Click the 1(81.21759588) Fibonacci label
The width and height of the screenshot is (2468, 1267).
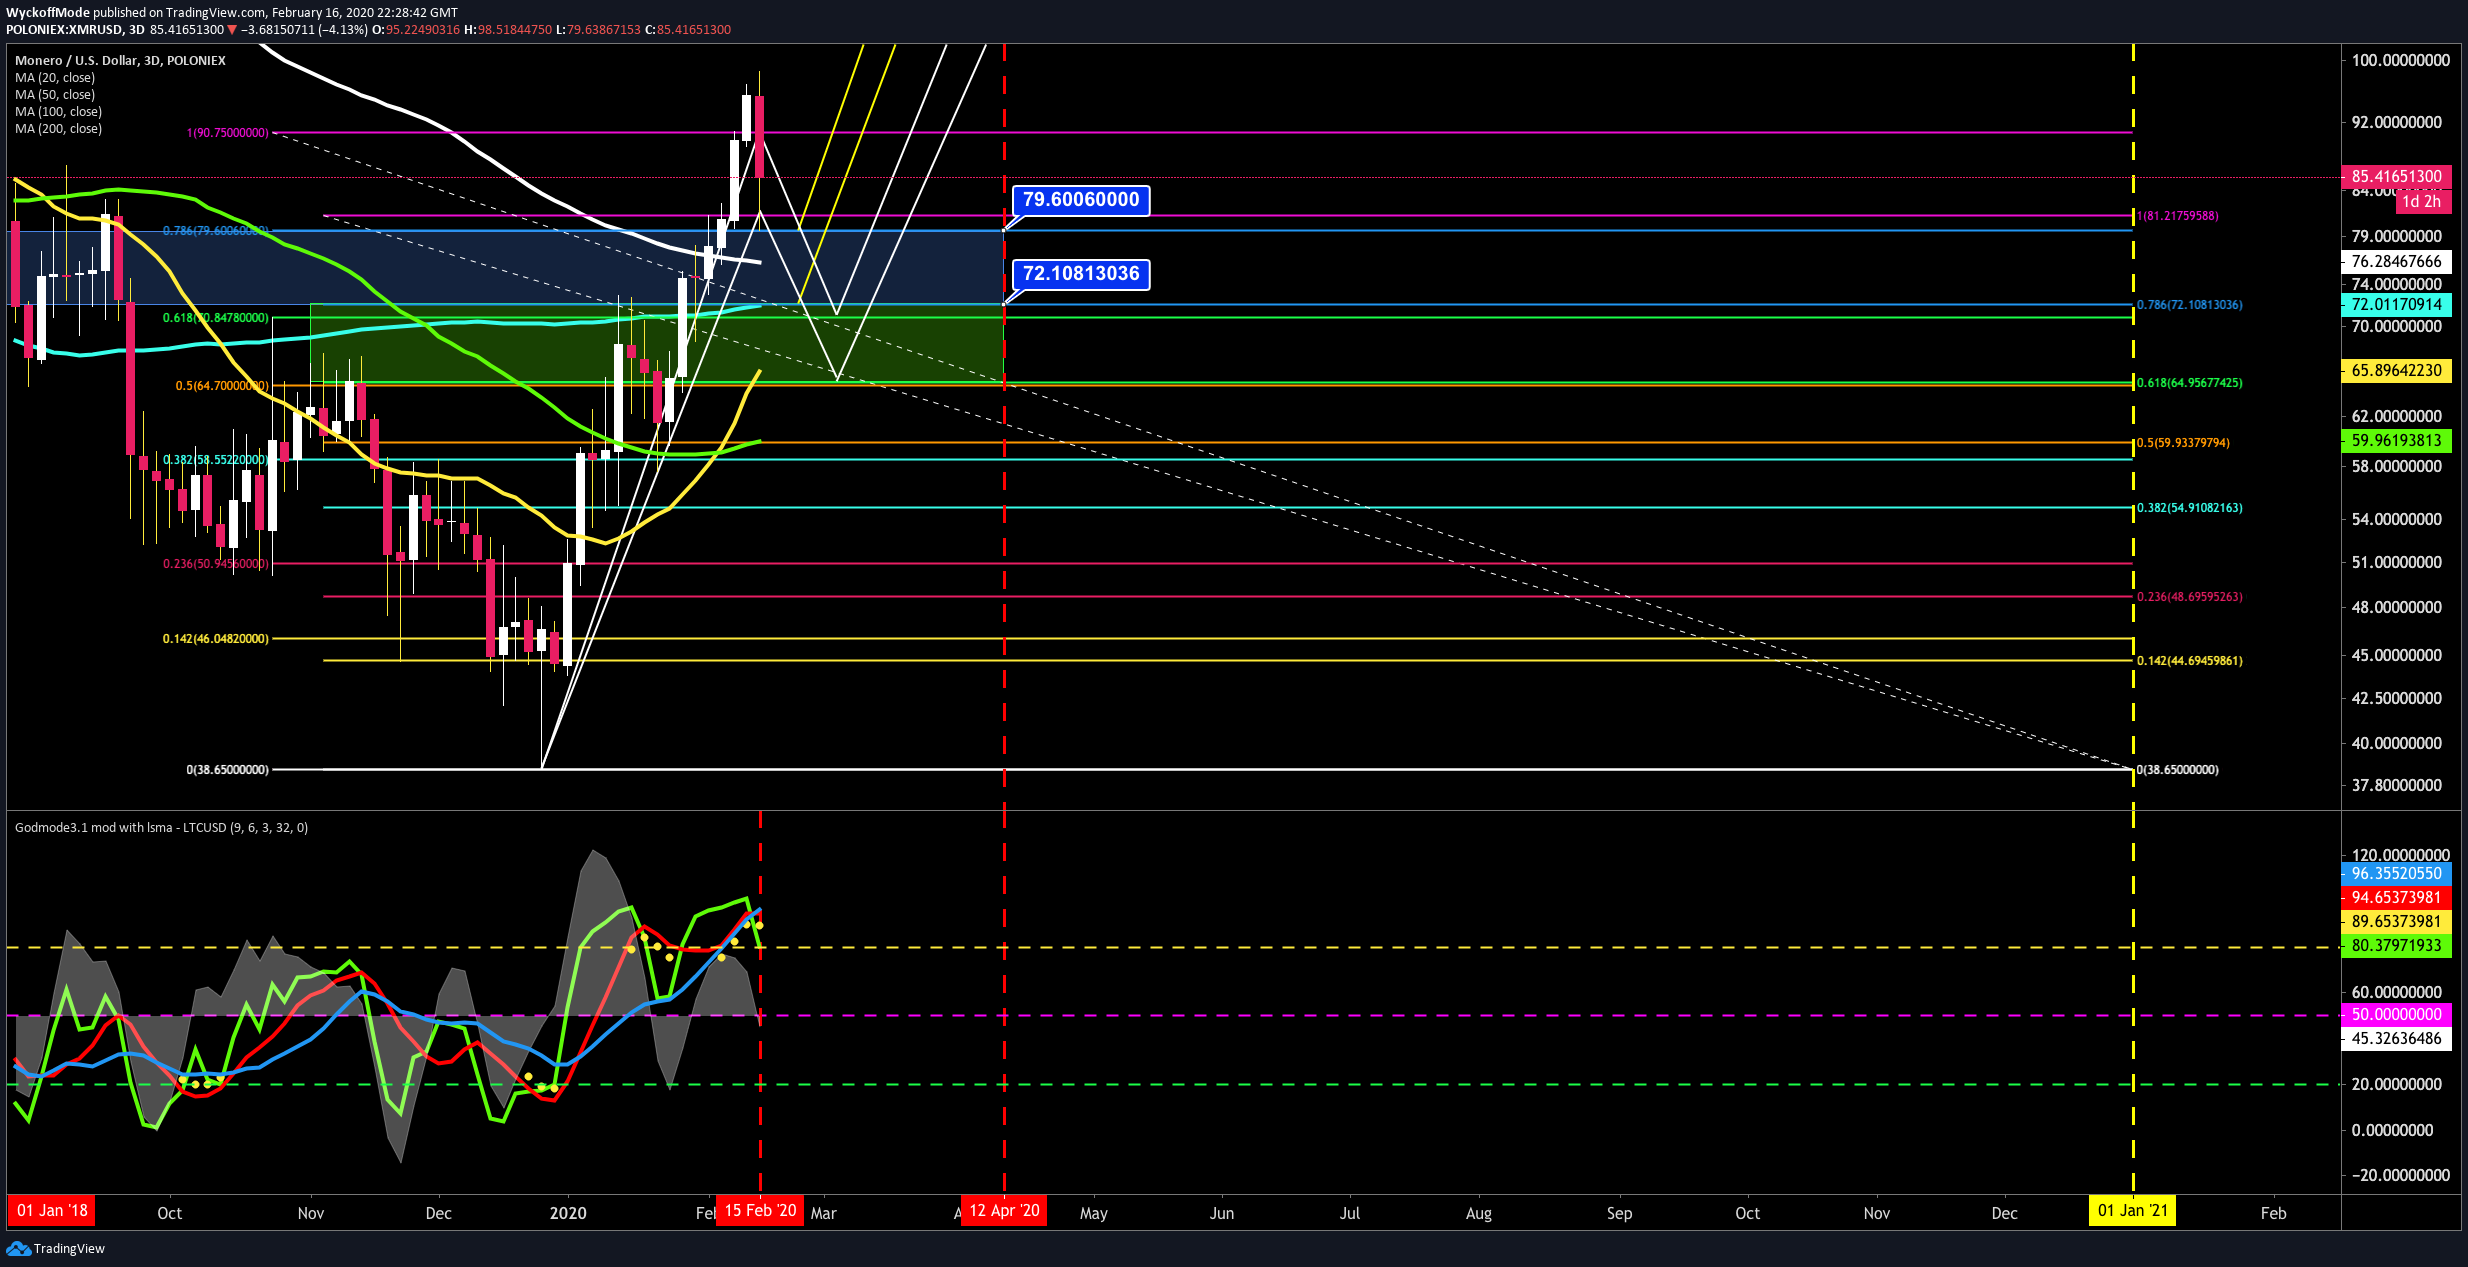click(x=2177, y=216)
